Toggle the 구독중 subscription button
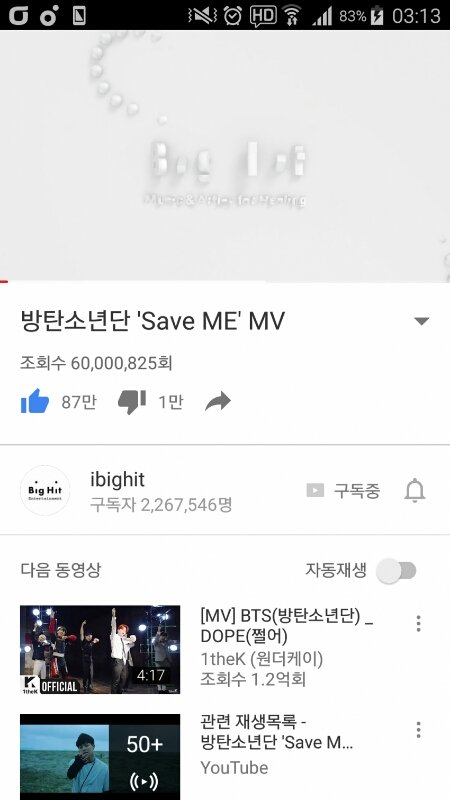The image size is (450, 800). click(x=343, y=490)
